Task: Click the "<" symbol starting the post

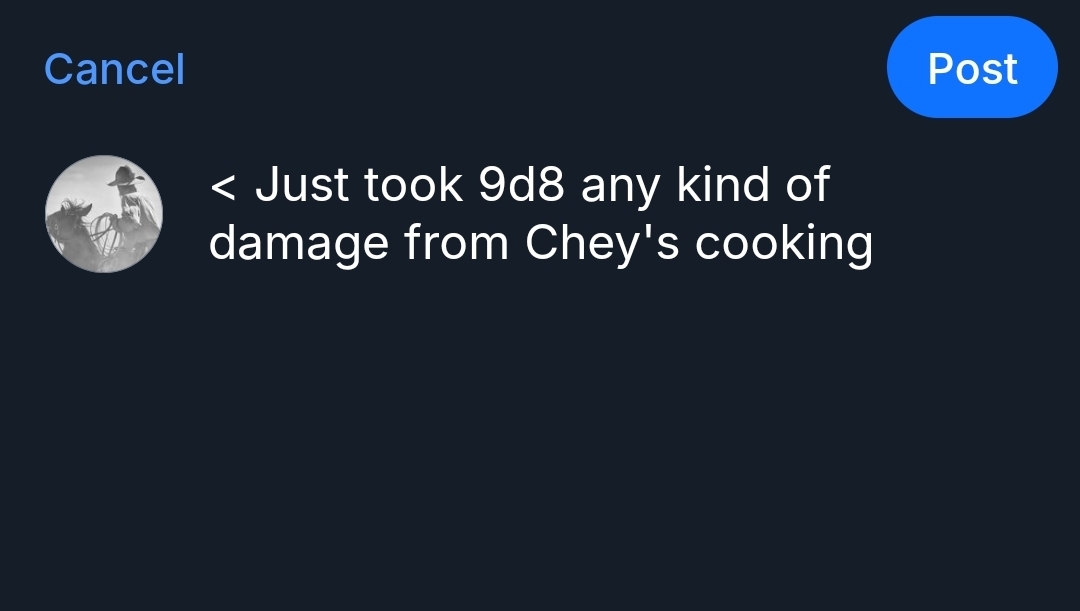Action: tap(224, 187)
